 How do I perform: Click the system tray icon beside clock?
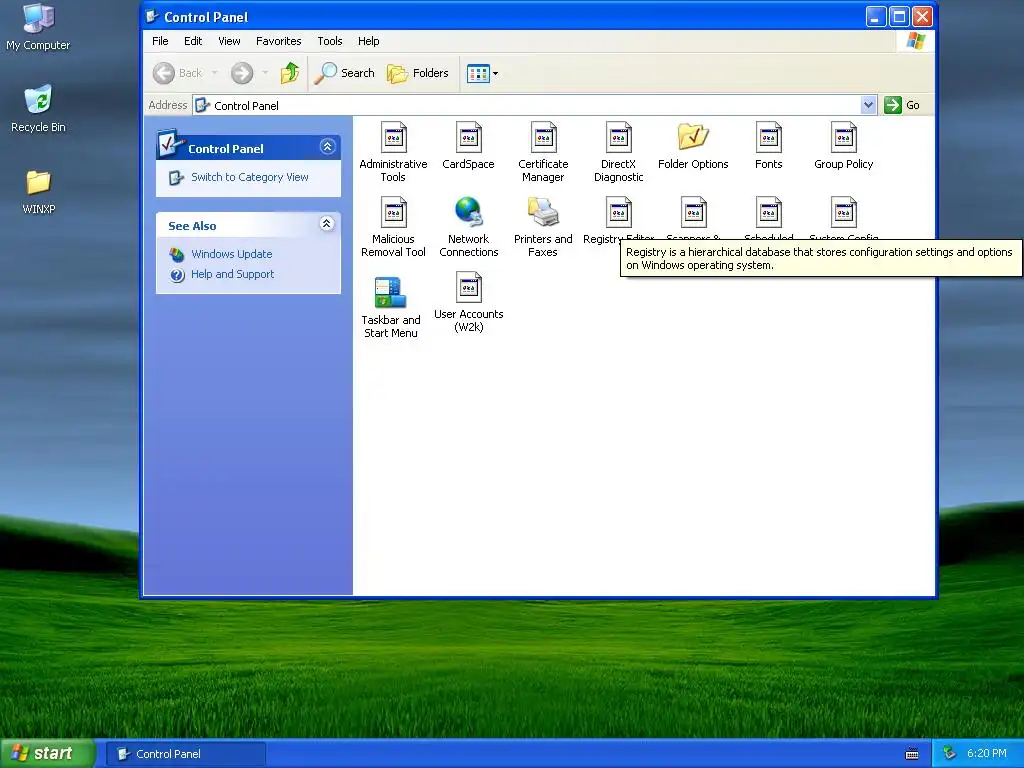(950, 754)
